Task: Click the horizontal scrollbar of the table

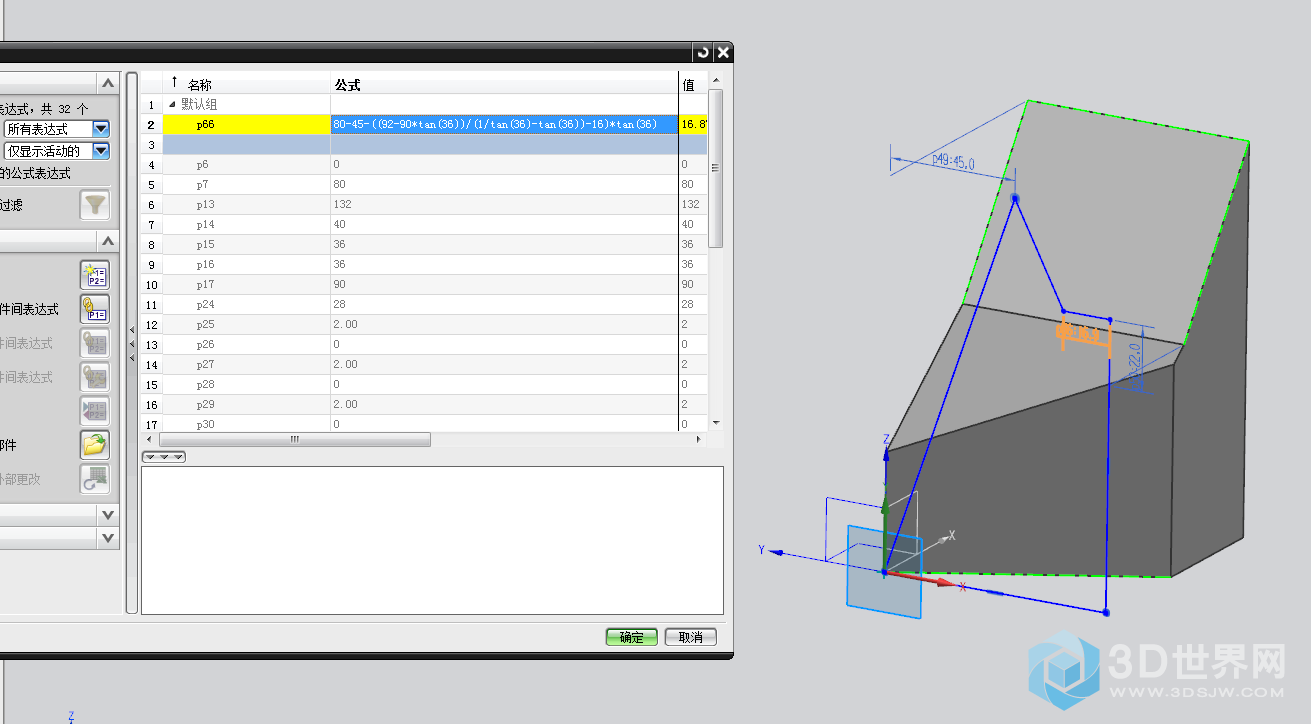Action: (x=295, y=440)
